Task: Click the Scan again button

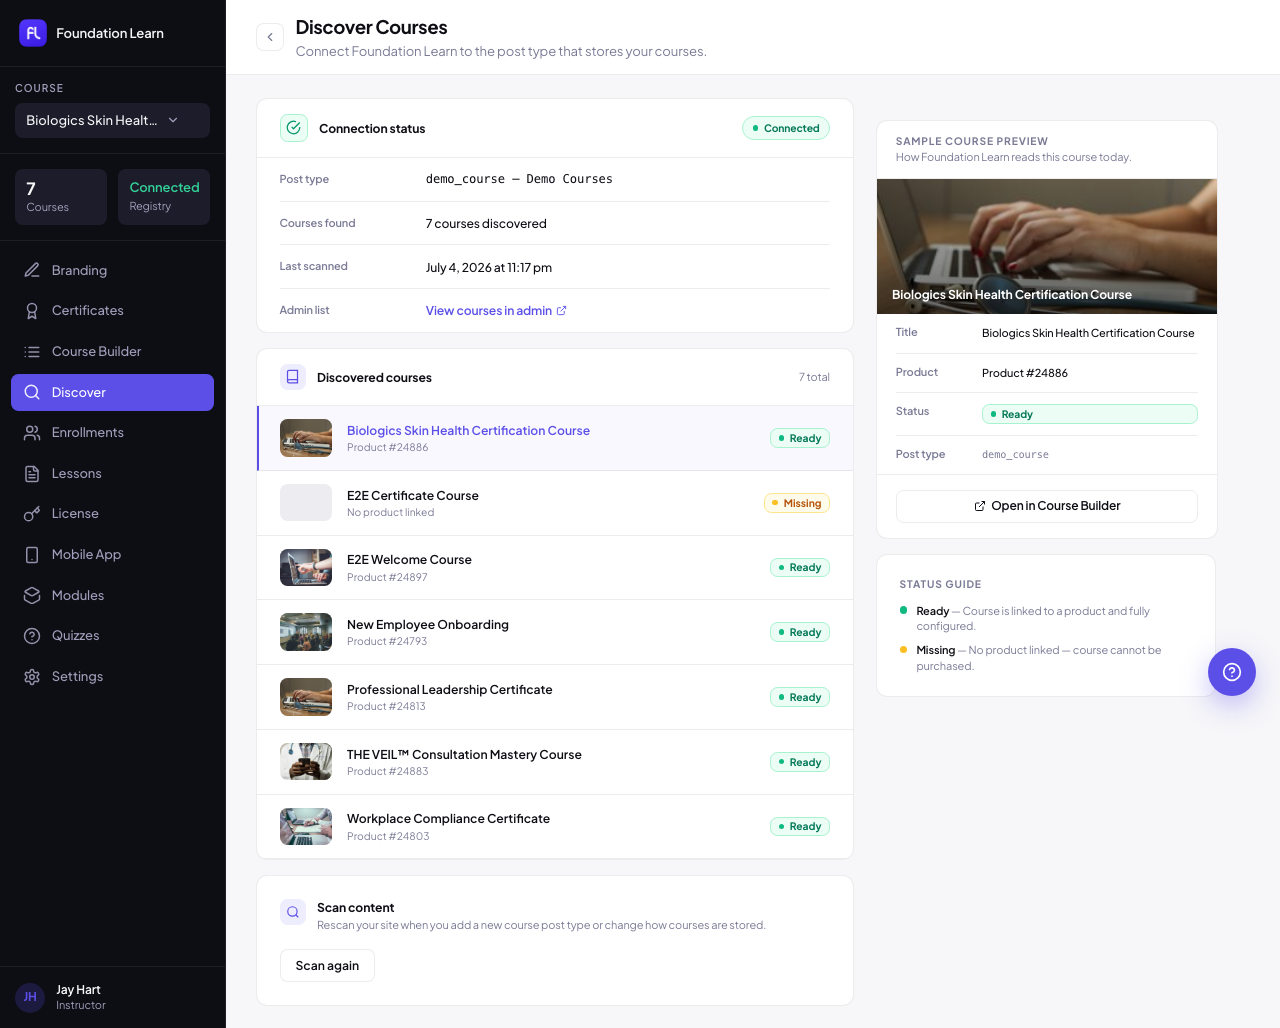Action: [327, 966]
